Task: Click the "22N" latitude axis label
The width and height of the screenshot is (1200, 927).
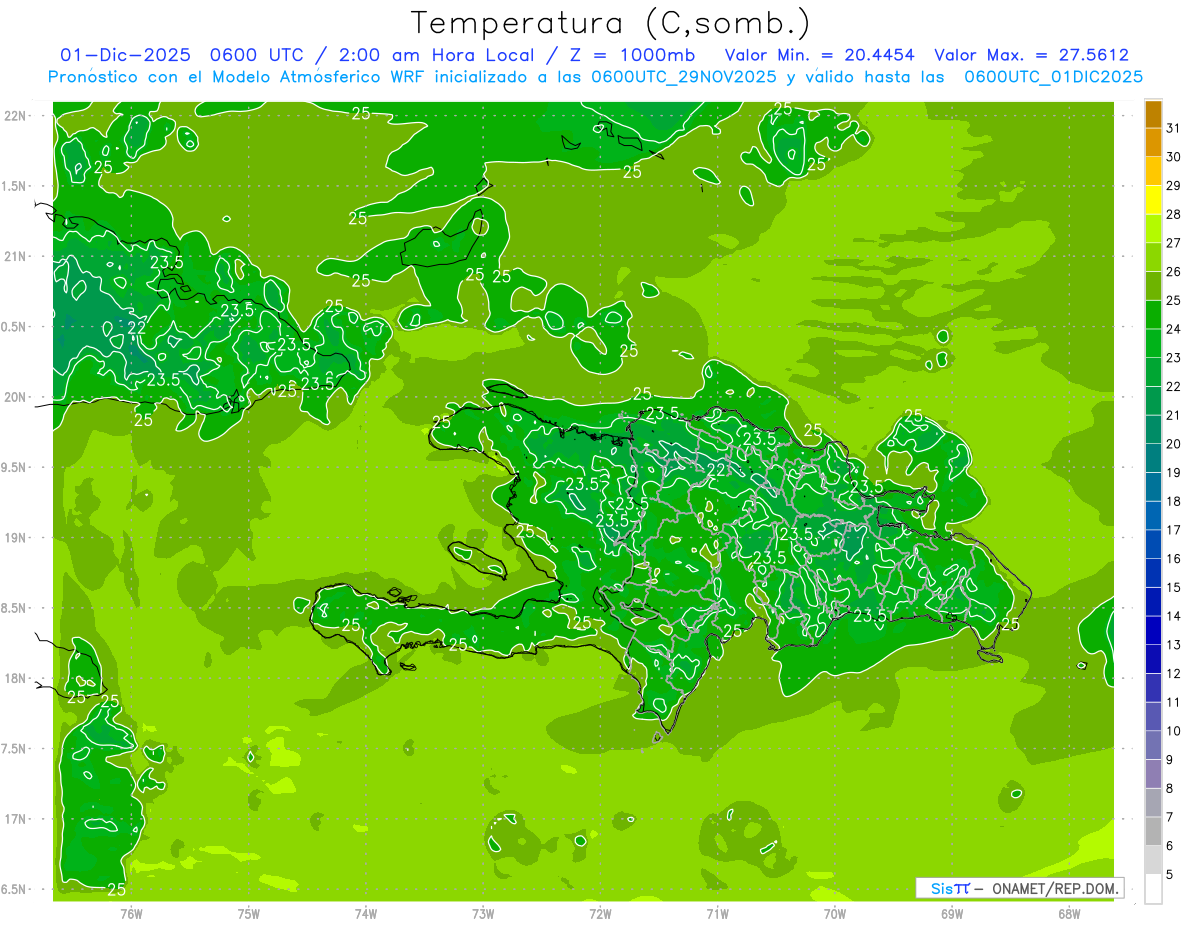Action: (x=14, y=116)
